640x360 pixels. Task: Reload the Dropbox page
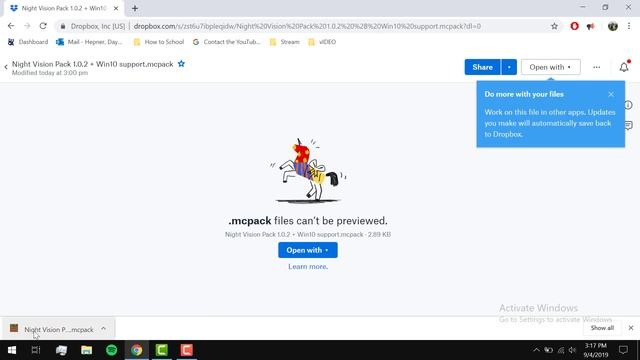click(43, 26)
